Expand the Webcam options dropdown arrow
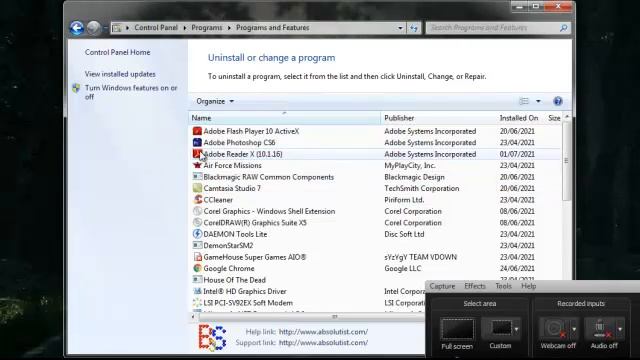The image size is (640, 360). [574, 329]
